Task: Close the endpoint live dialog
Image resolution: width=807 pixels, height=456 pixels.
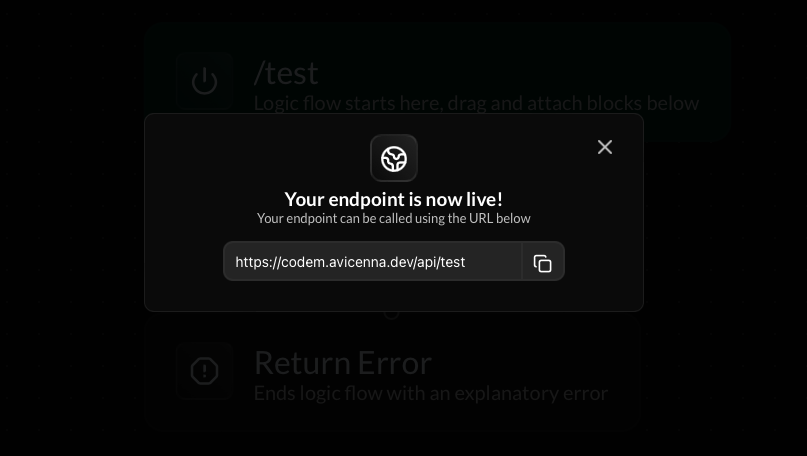Action: click(605, 147)
